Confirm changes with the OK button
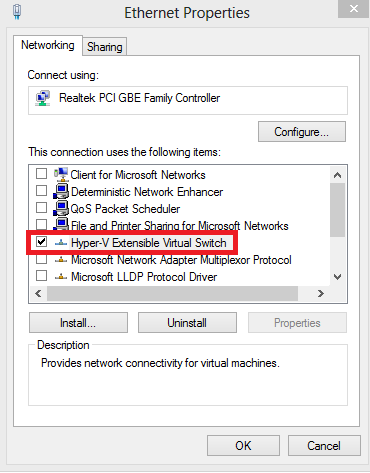 pyautogui.click(x=243, y=446)
